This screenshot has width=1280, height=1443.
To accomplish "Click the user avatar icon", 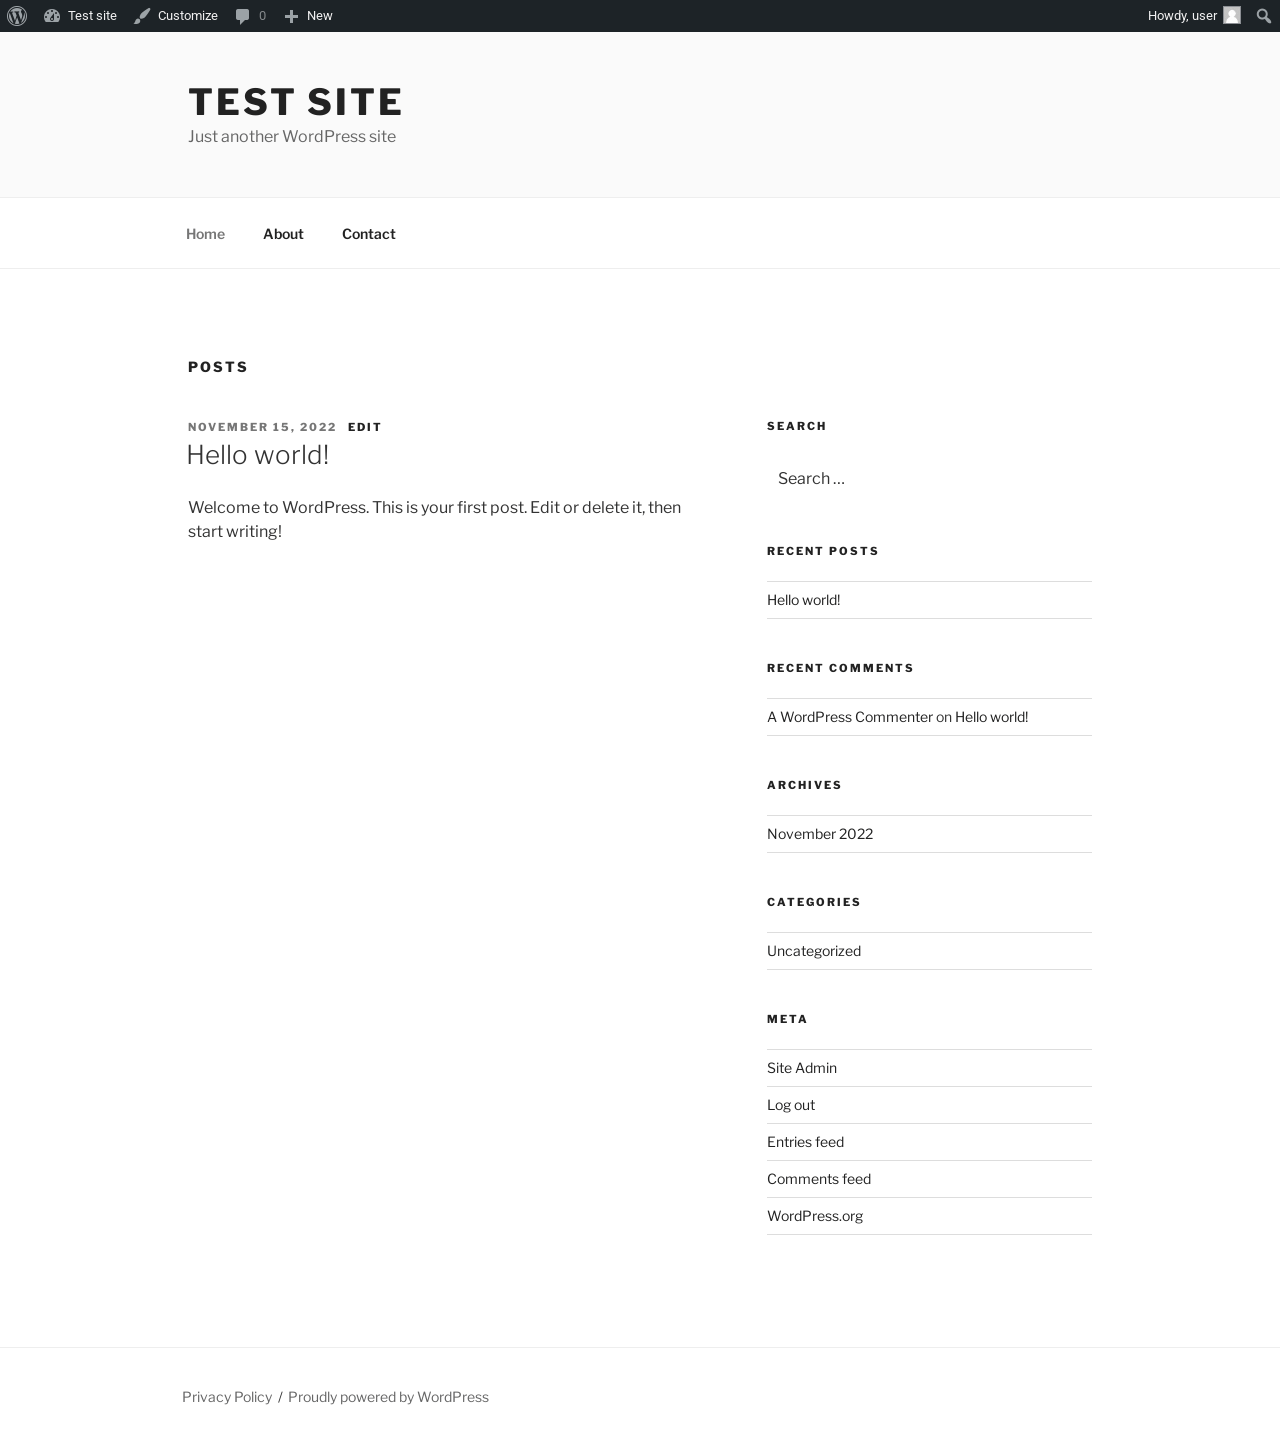I will point(1232,16).
